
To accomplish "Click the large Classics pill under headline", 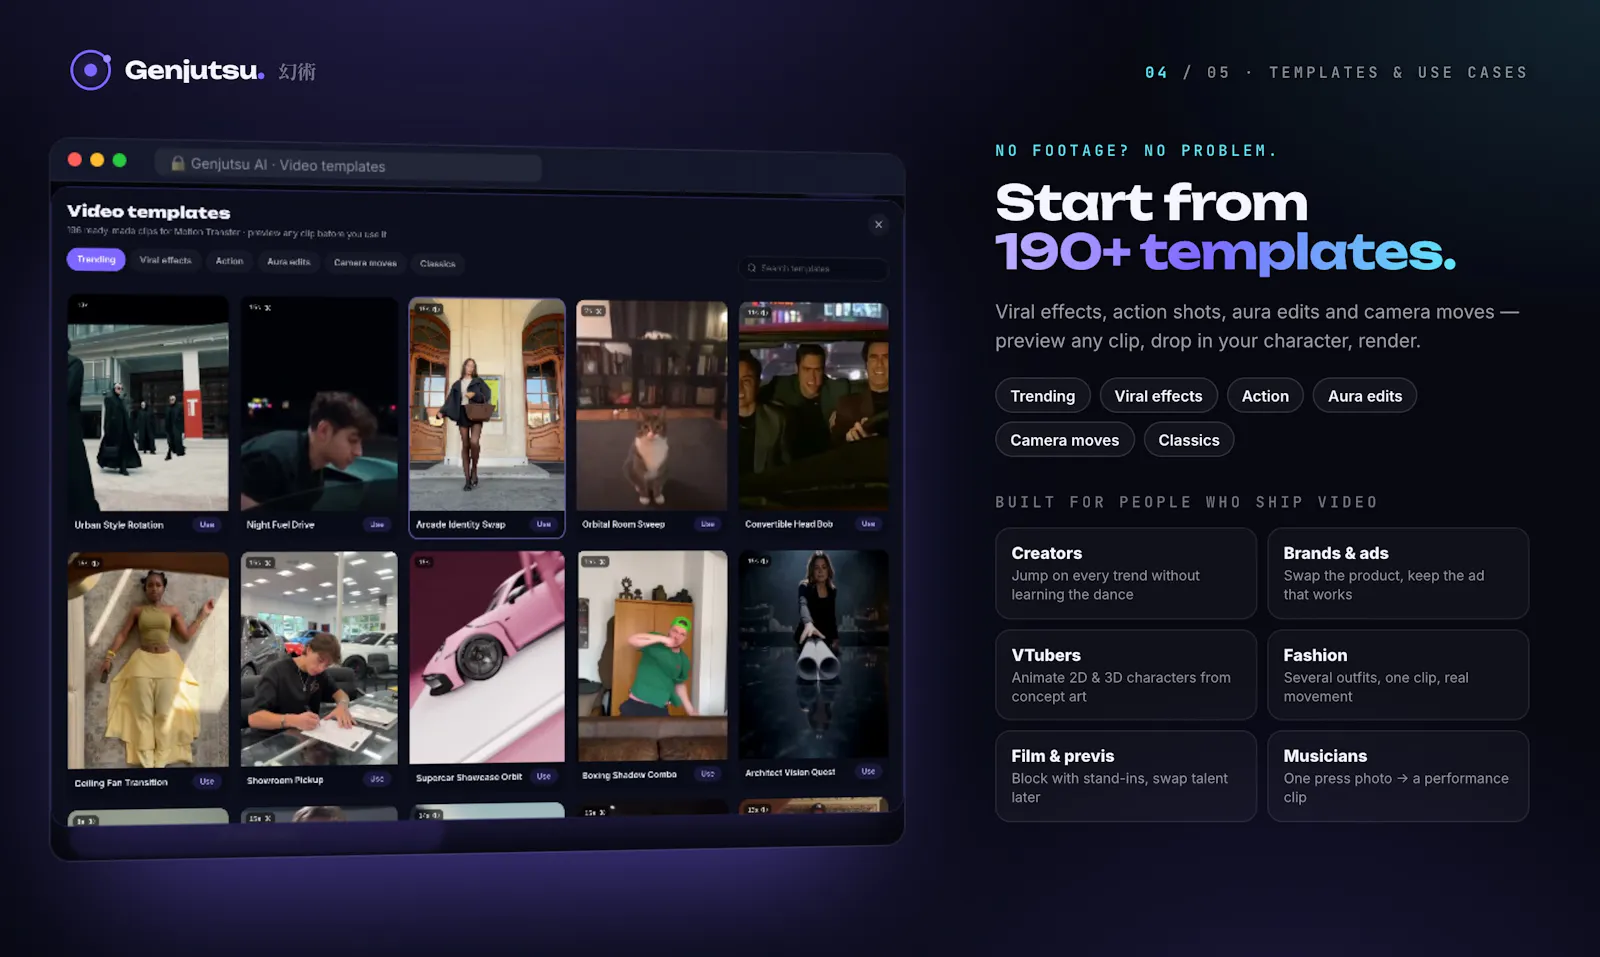I will 1189,440.
